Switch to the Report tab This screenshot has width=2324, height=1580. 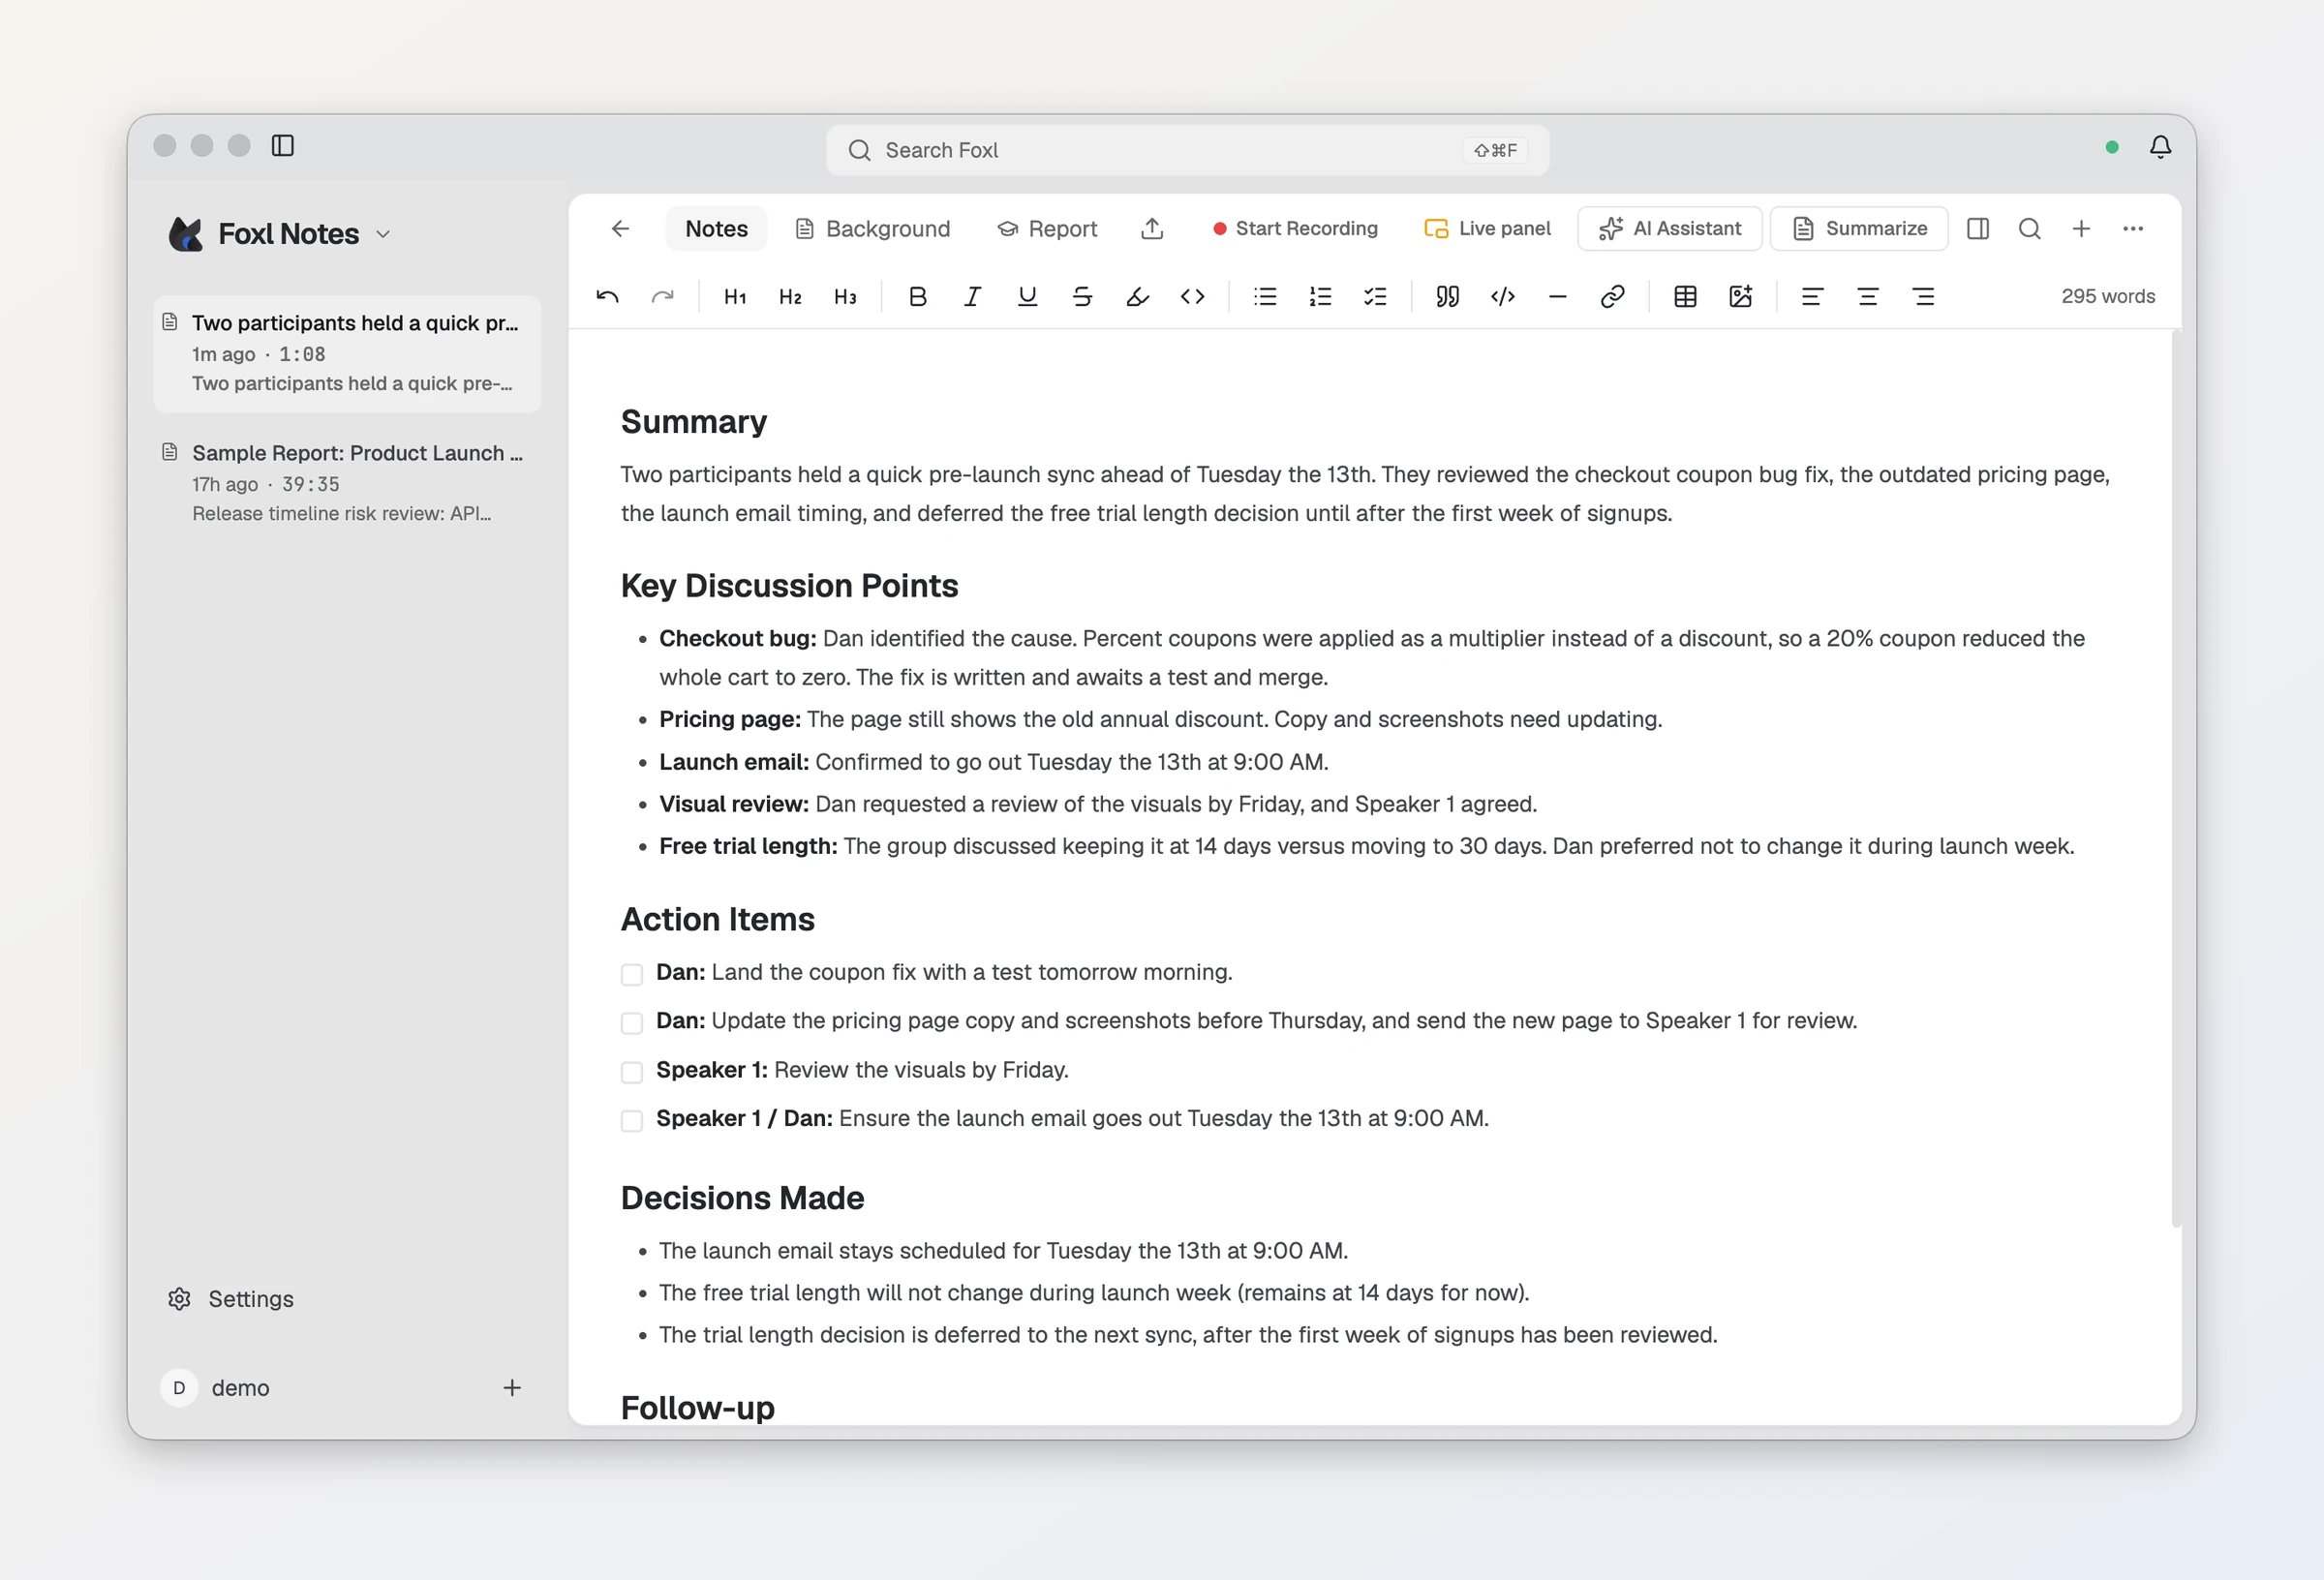click(1047, 229)
